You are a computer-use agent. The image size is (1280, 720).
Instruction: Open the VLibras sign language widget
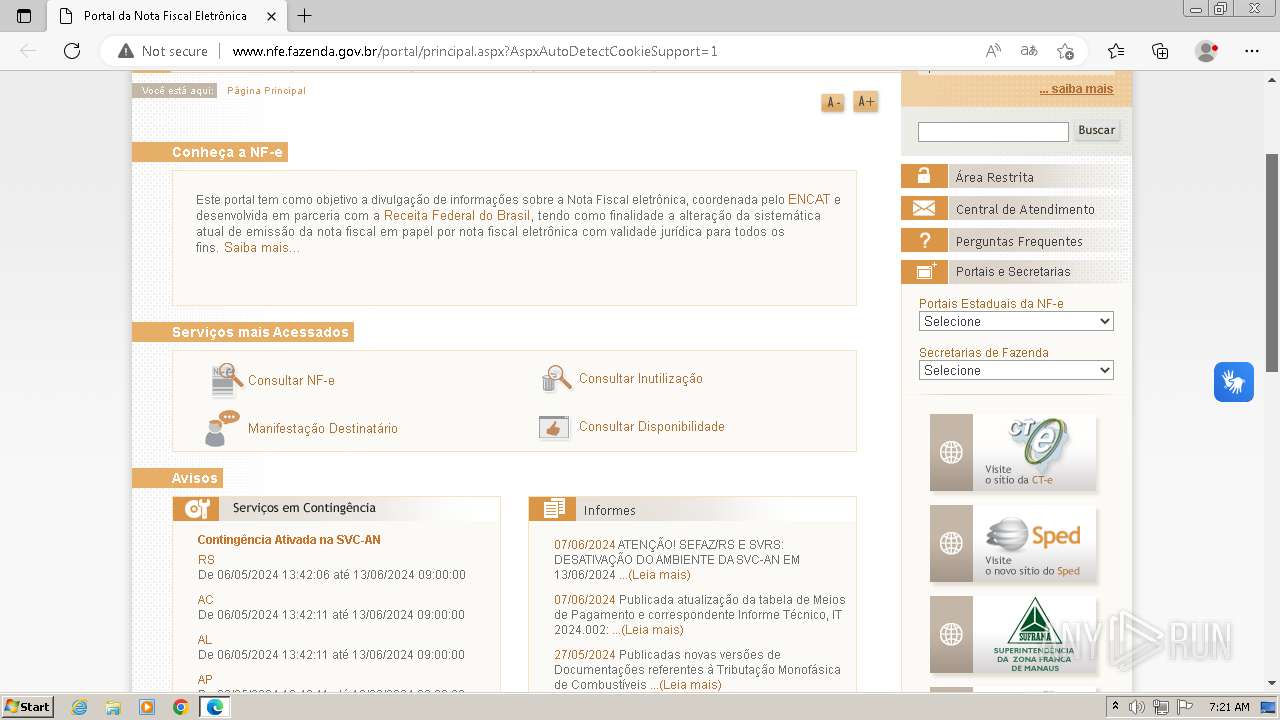click(x=1234, y=382)
